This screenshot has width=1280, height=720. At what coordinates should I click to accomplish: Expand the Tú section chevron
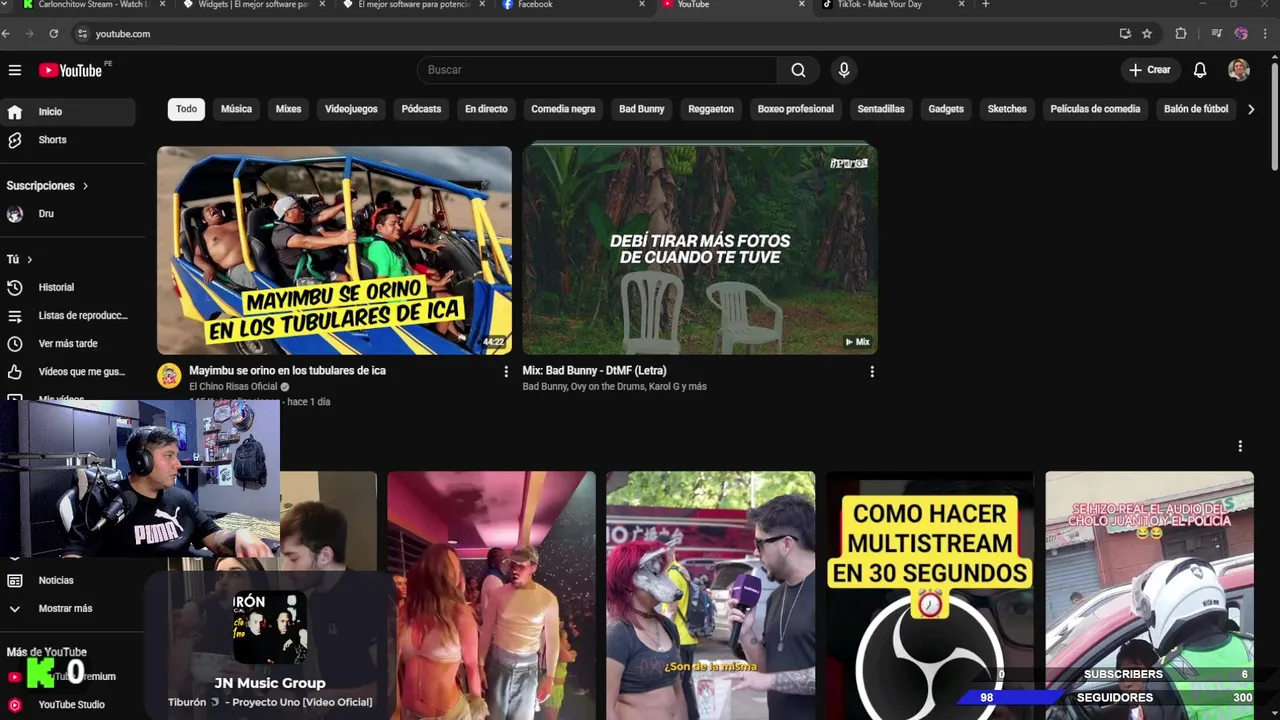(29, 259)
